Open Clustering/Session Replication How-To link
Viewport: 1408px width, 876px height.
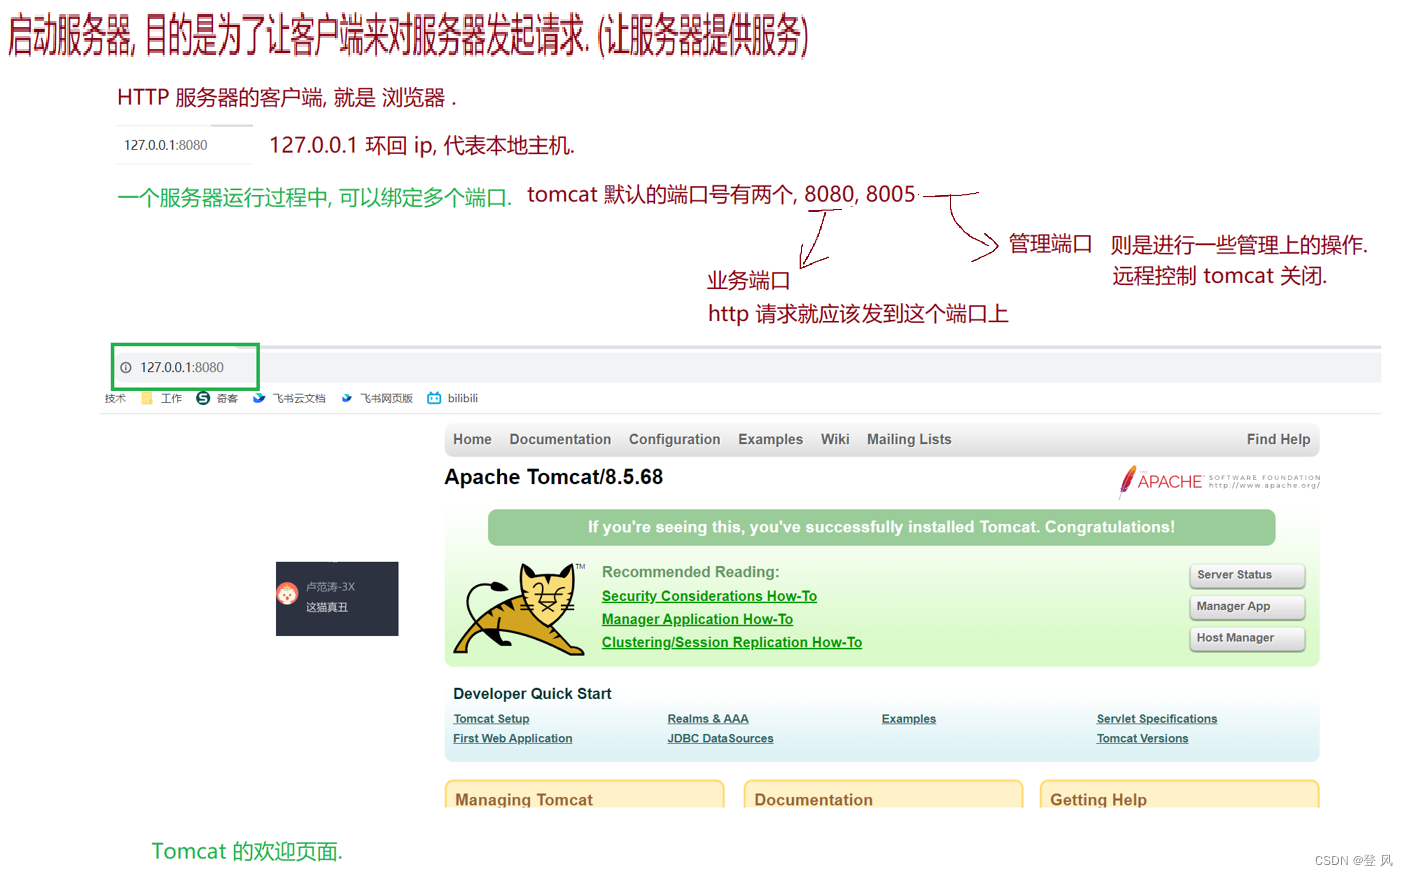[x=732, y=642]
